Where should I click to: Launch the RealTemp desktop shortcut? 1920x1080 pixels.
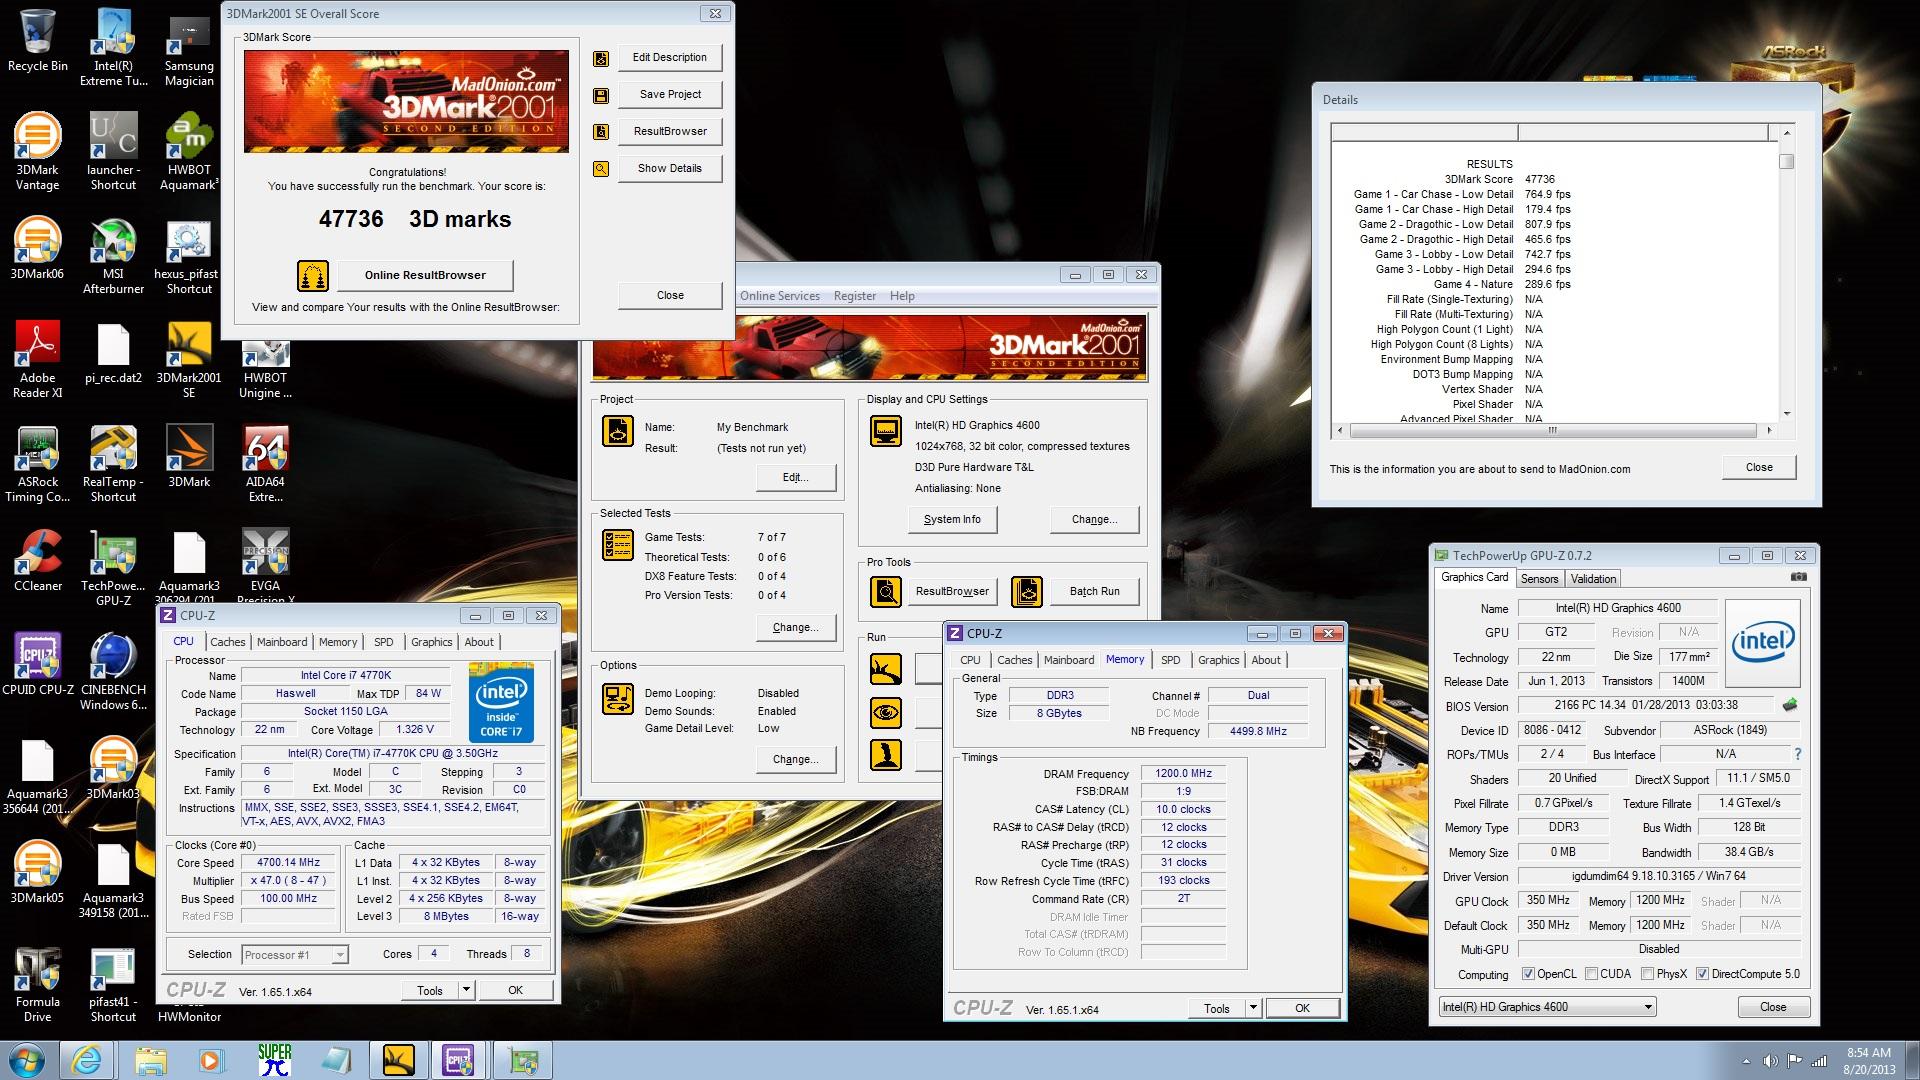[113, 463]
